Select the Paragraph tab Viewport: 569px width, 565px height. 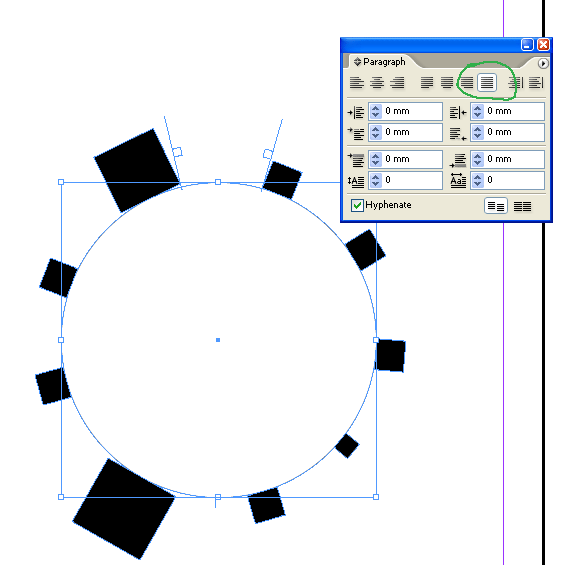pyautogui.click(x=384, y=62)
